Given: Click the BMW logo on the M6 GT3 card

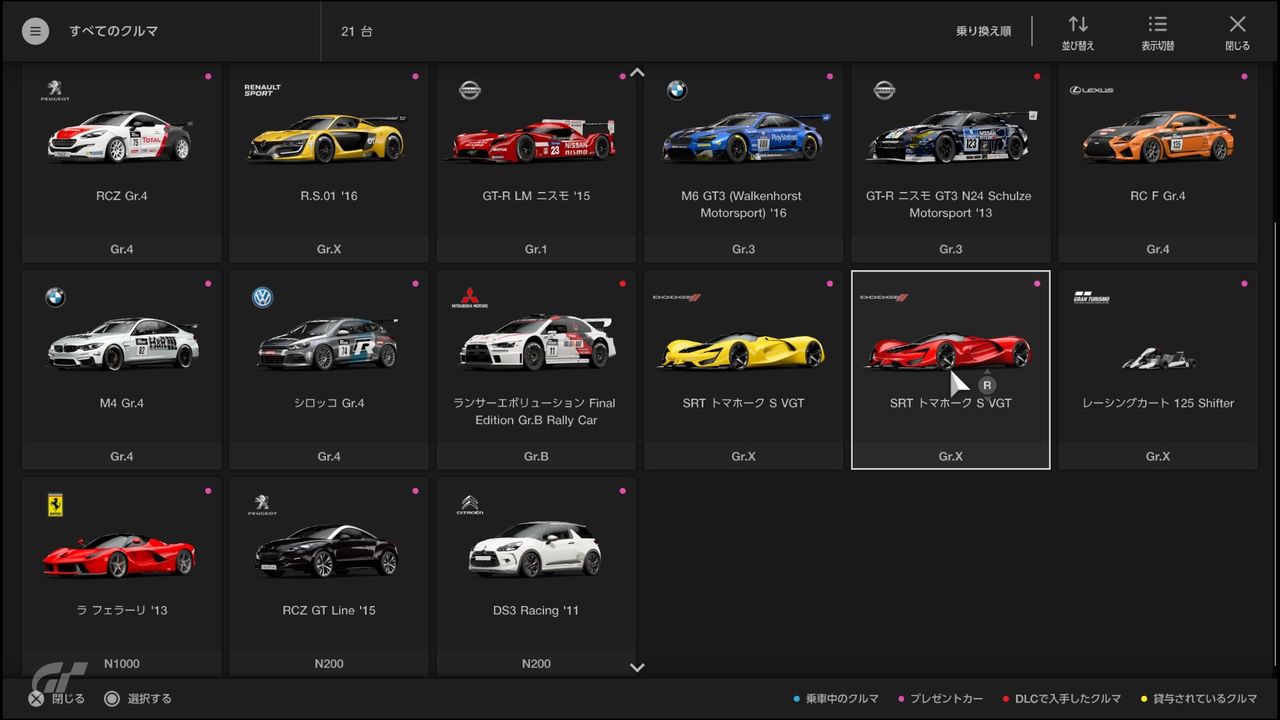Looking at the screenshot, I should (x=677, y=91).
